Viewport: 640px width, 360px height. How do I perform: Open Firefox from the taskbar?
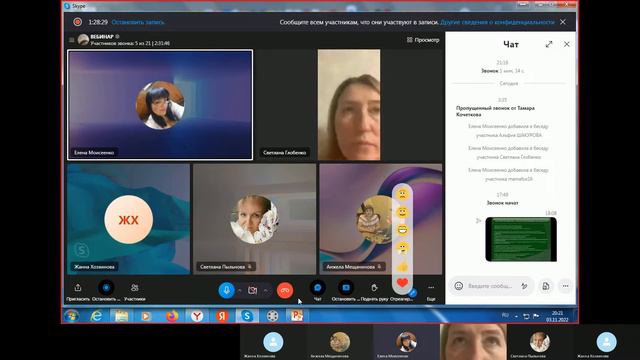point(172,316)
